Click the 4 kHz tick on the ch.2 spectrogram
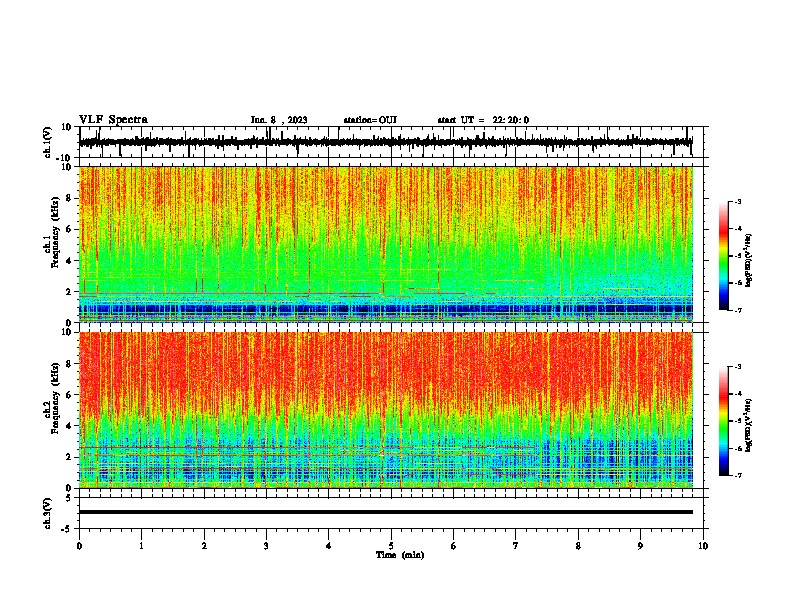 tap(69, 426)
